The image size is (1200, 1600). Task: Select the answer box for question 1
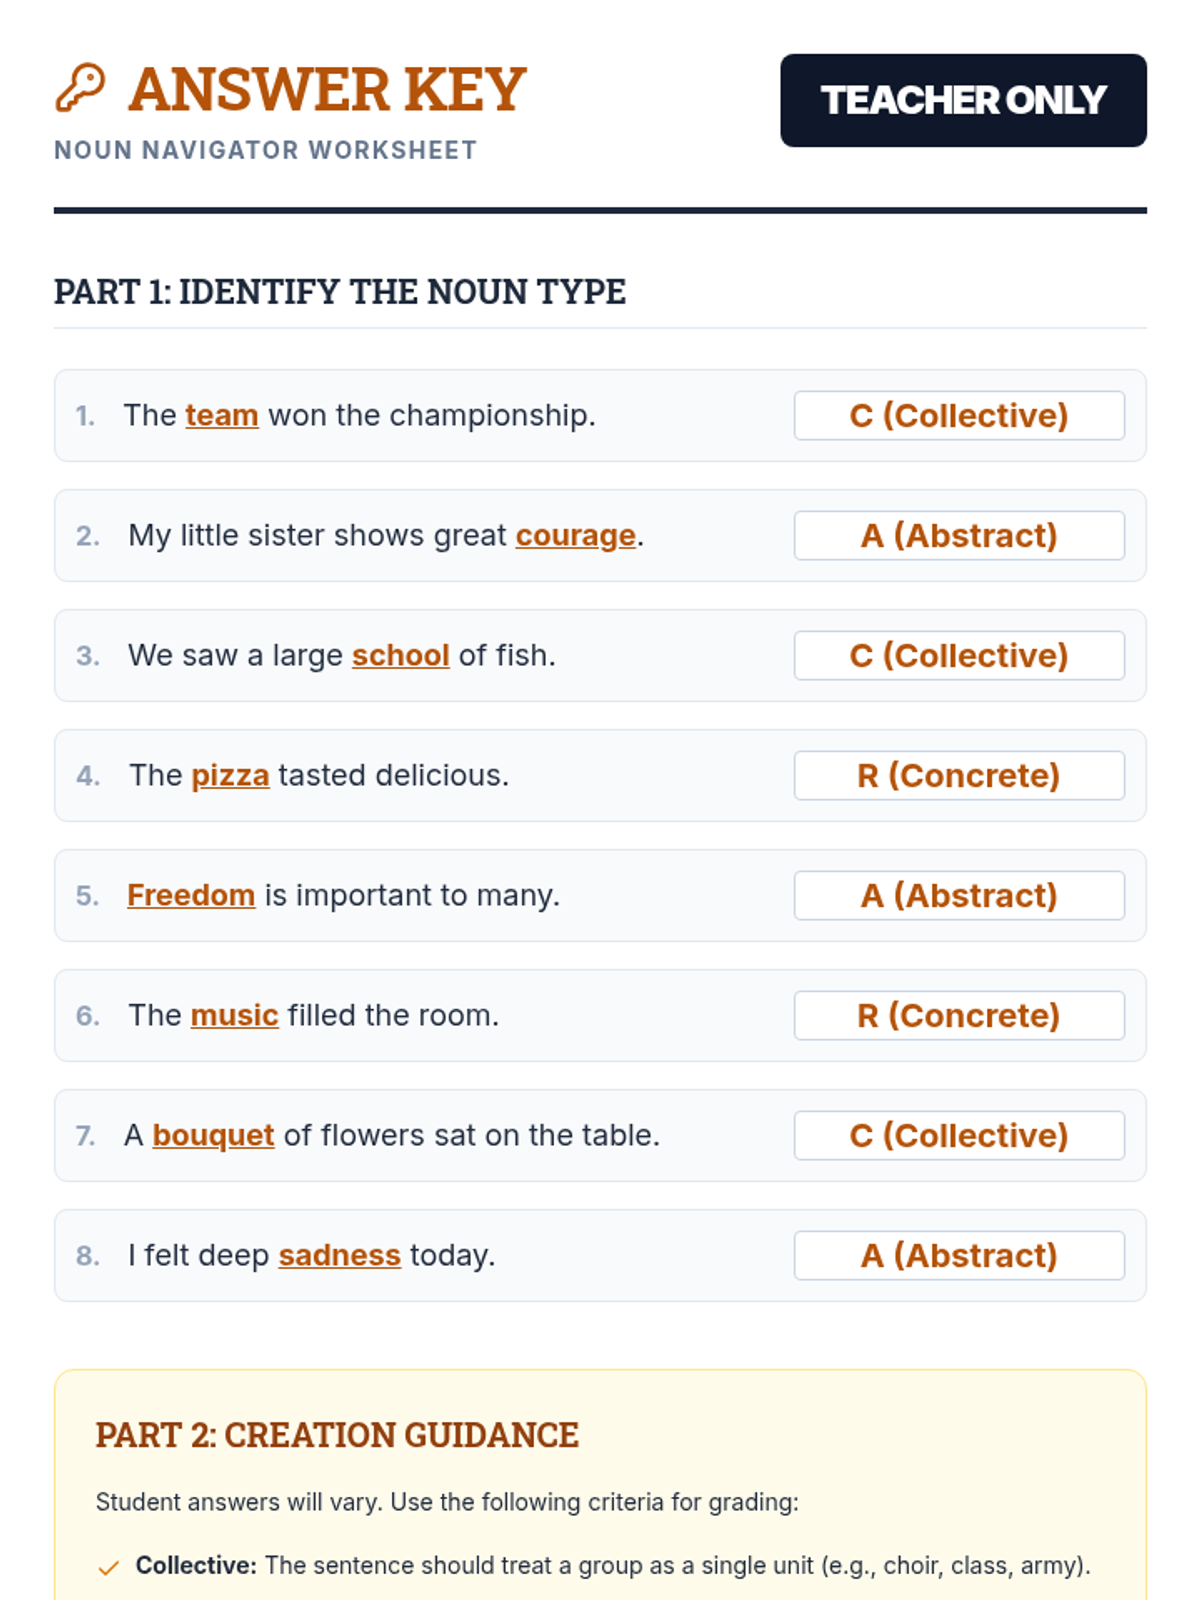[x=959, y=415]
